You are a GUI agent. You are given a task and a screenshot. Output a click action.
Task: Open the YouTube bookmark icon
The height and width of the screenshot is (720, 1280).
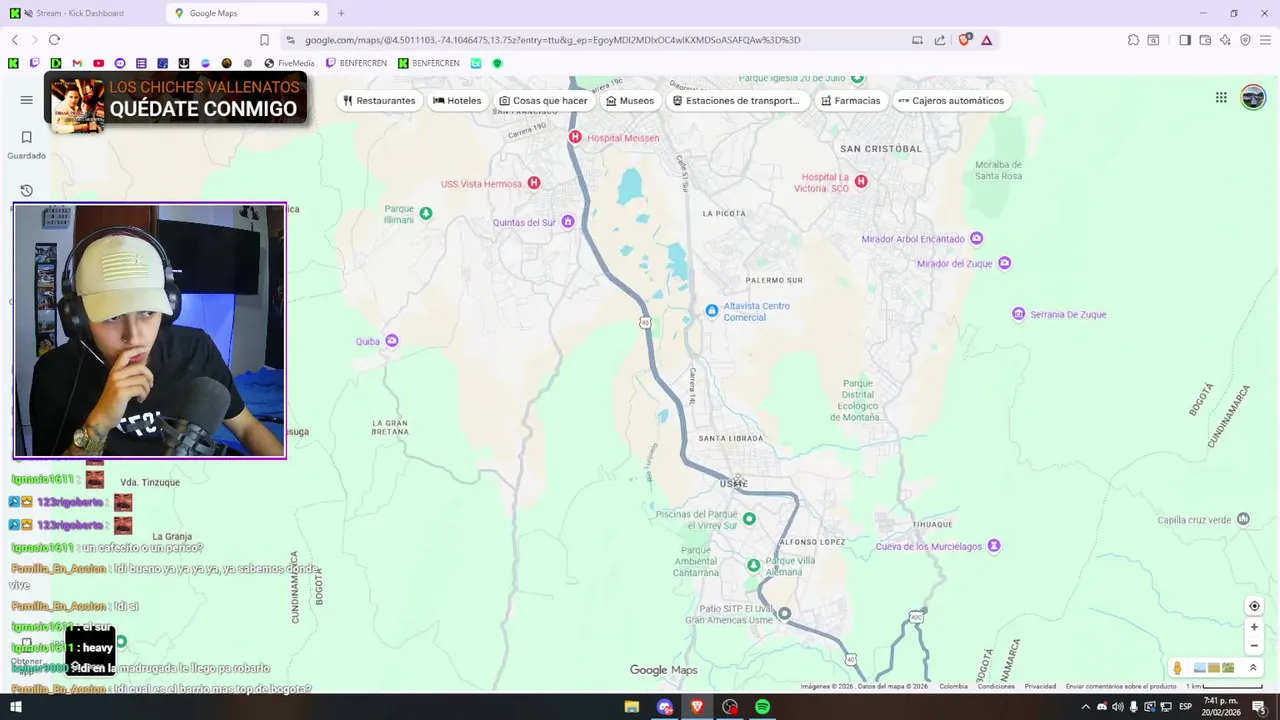[98, 63]
